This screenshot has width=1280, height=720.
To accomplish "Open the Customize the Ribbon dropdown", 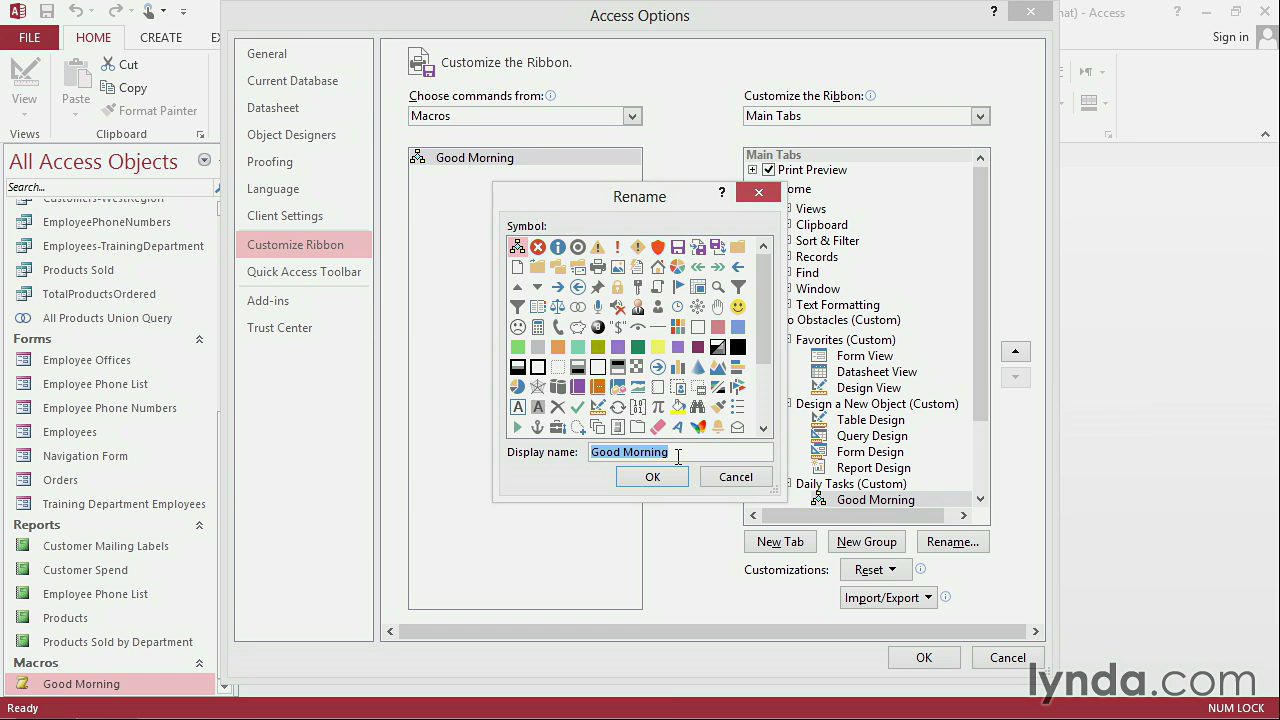I will click(x=980, y=116).
